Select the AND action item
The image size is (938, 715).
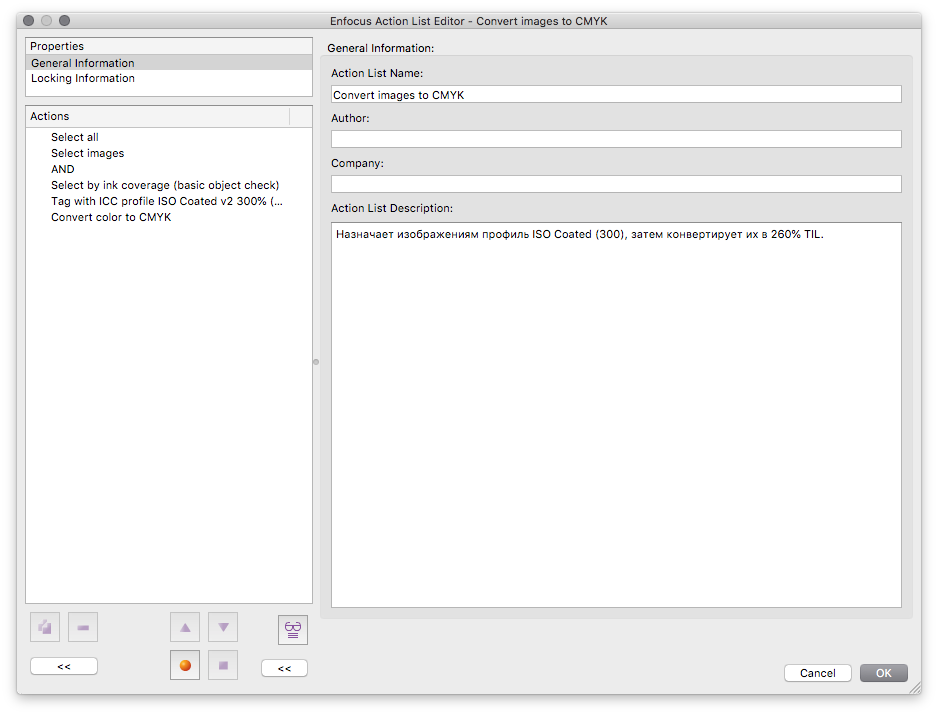click(x=63, y=169)
